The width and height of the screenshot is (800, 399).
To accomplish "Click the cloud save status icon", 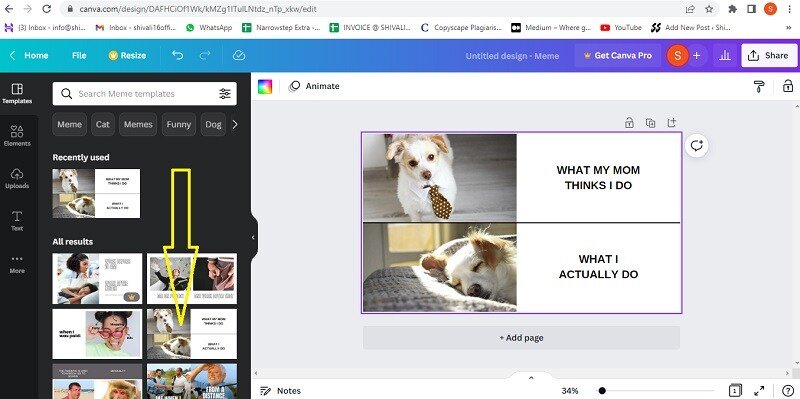I will [x=239, y=55].
